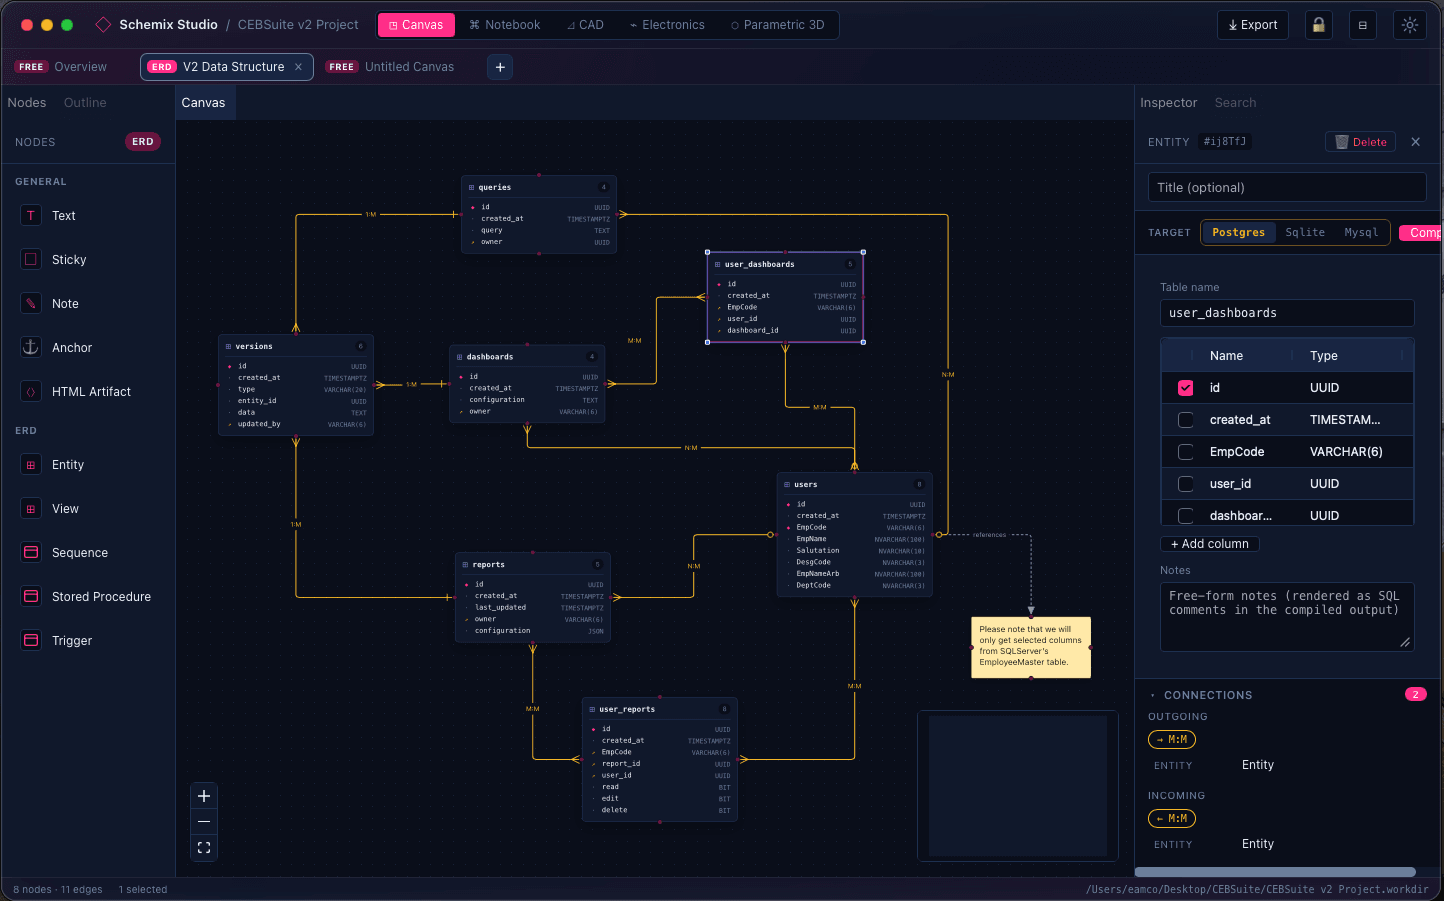Click the Schemix Studio logo icon
Viewport: 1444px width, 901px height.
point(103,25)
